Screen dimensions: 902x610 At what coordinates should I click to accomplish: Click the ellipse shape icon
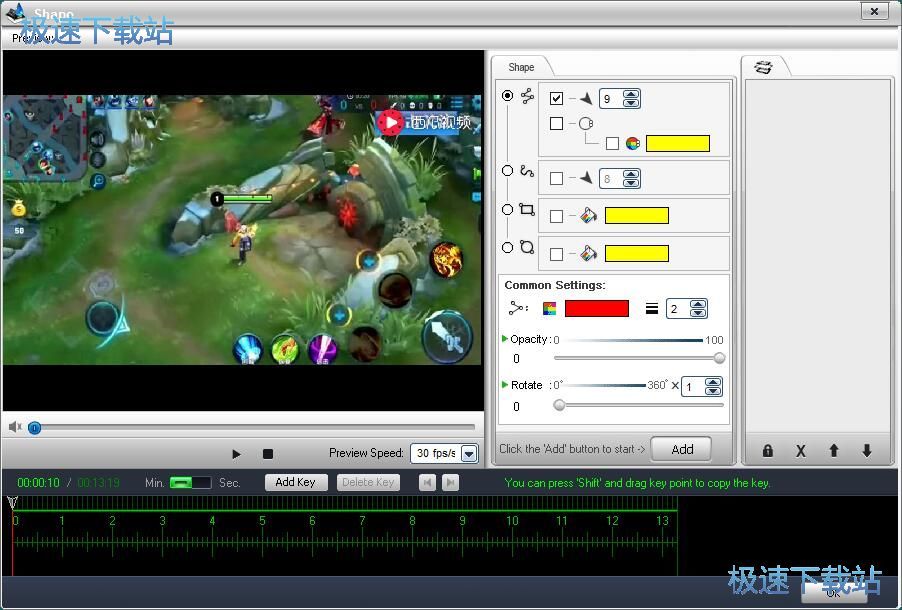pos(527,247)
